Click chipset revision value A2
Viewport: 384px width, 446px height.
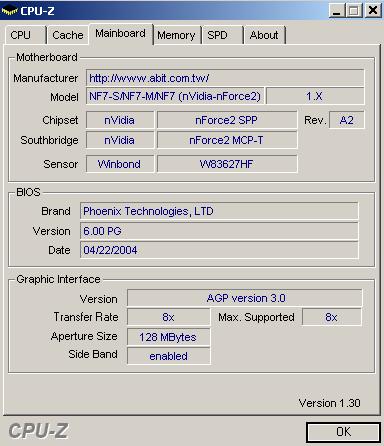click(x=347, y=120)
